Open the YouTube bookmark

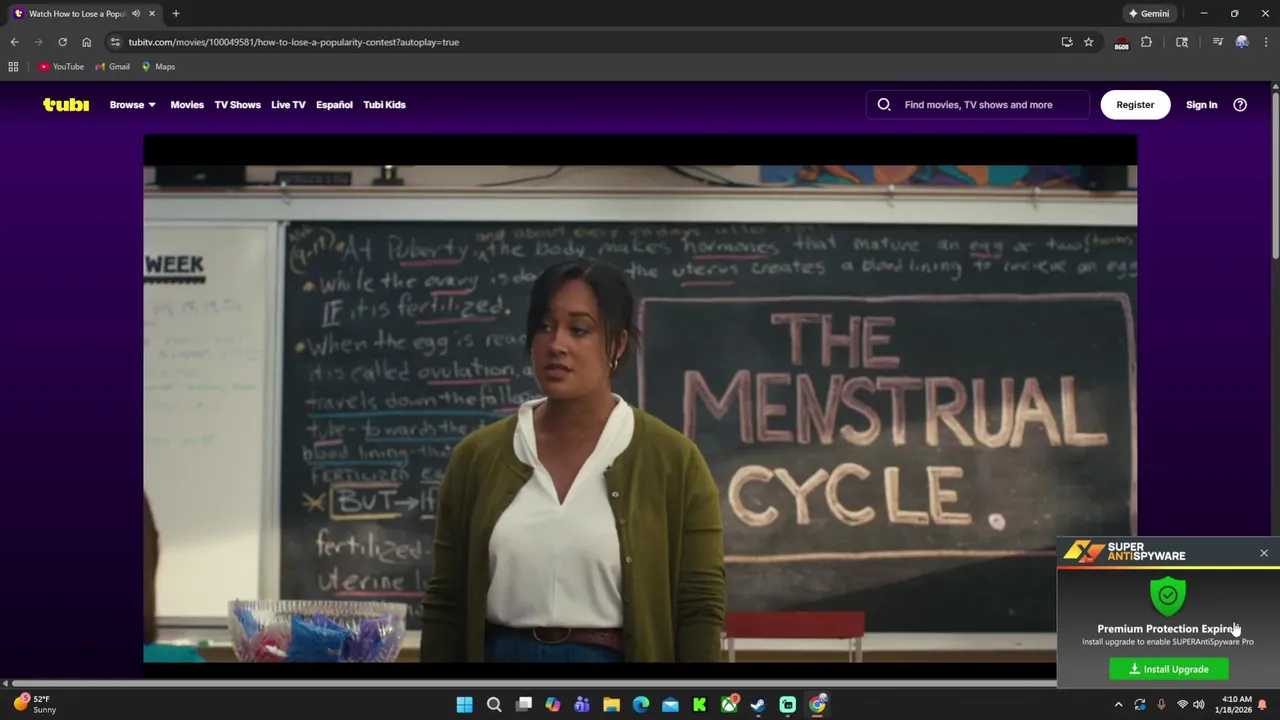[61, 67]
